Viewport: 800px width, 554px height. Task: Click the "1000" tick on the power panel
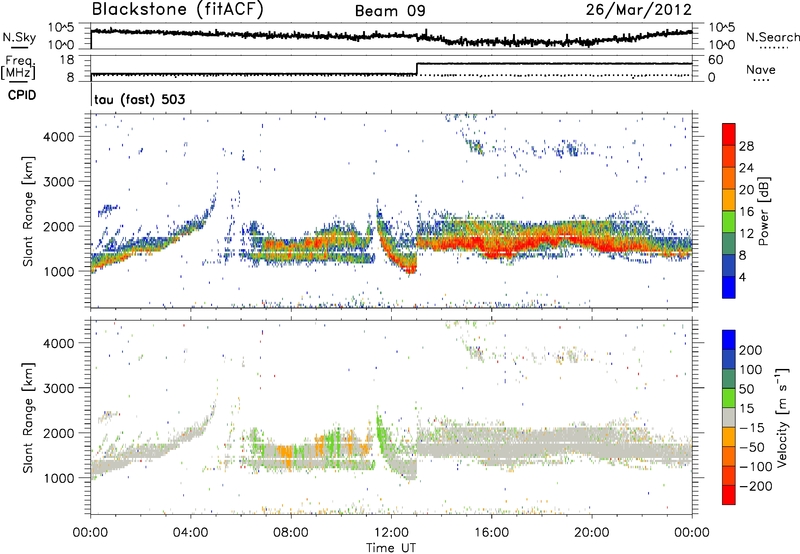tap(59, 271)
